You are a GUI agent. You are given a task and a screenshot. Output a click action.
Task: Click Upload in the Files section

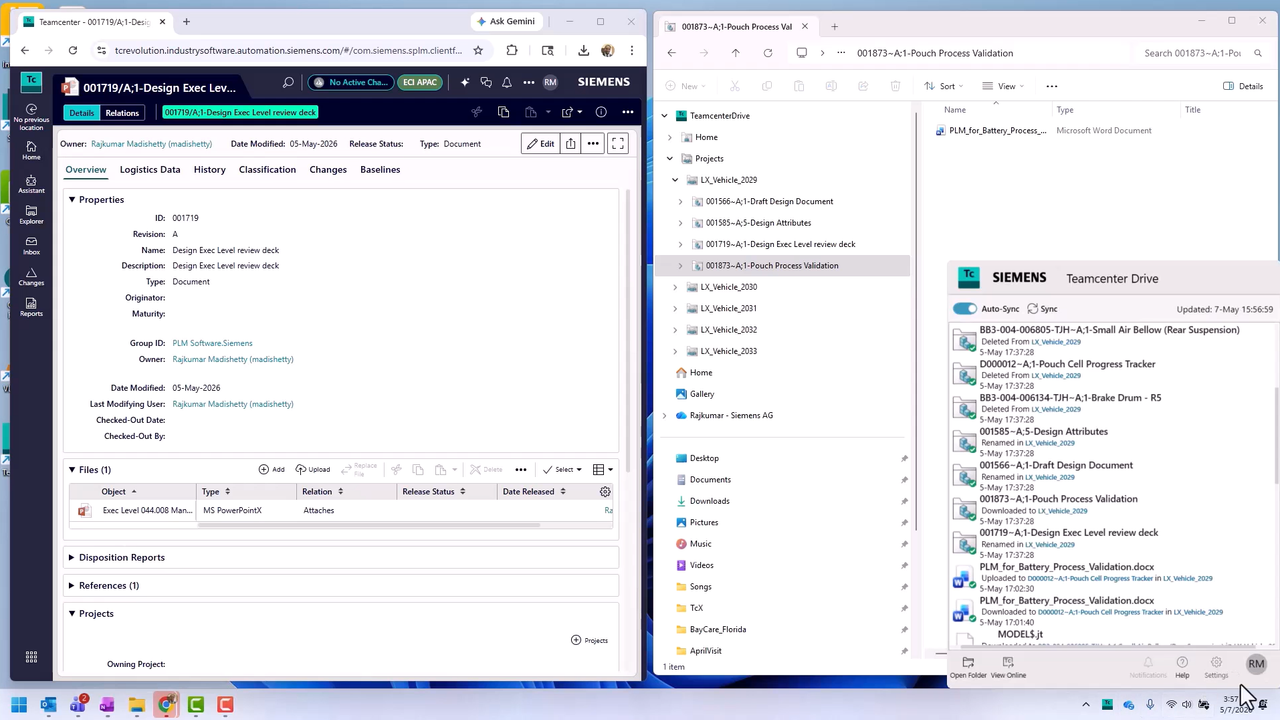pos(313,470)
